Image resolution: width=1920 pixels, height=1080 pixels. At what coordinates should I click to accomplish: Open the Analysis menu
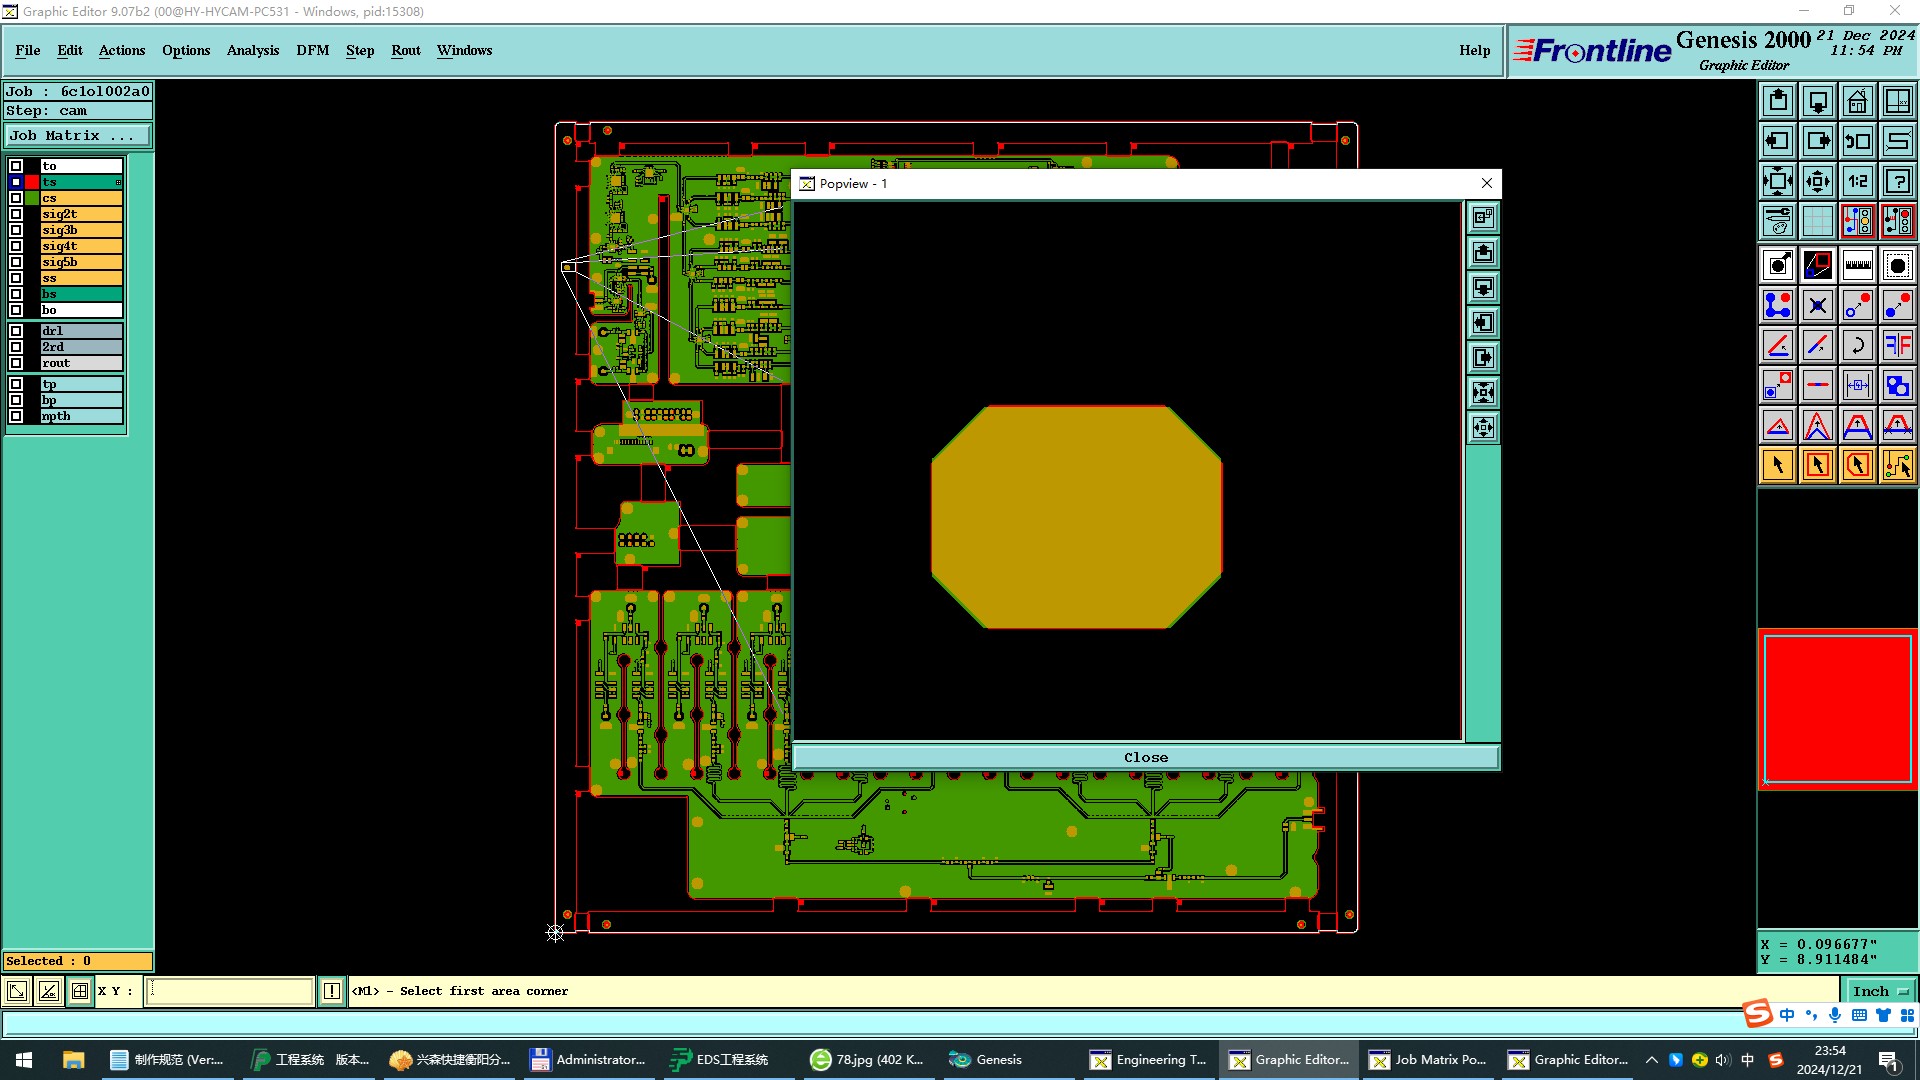pos(252,50)
